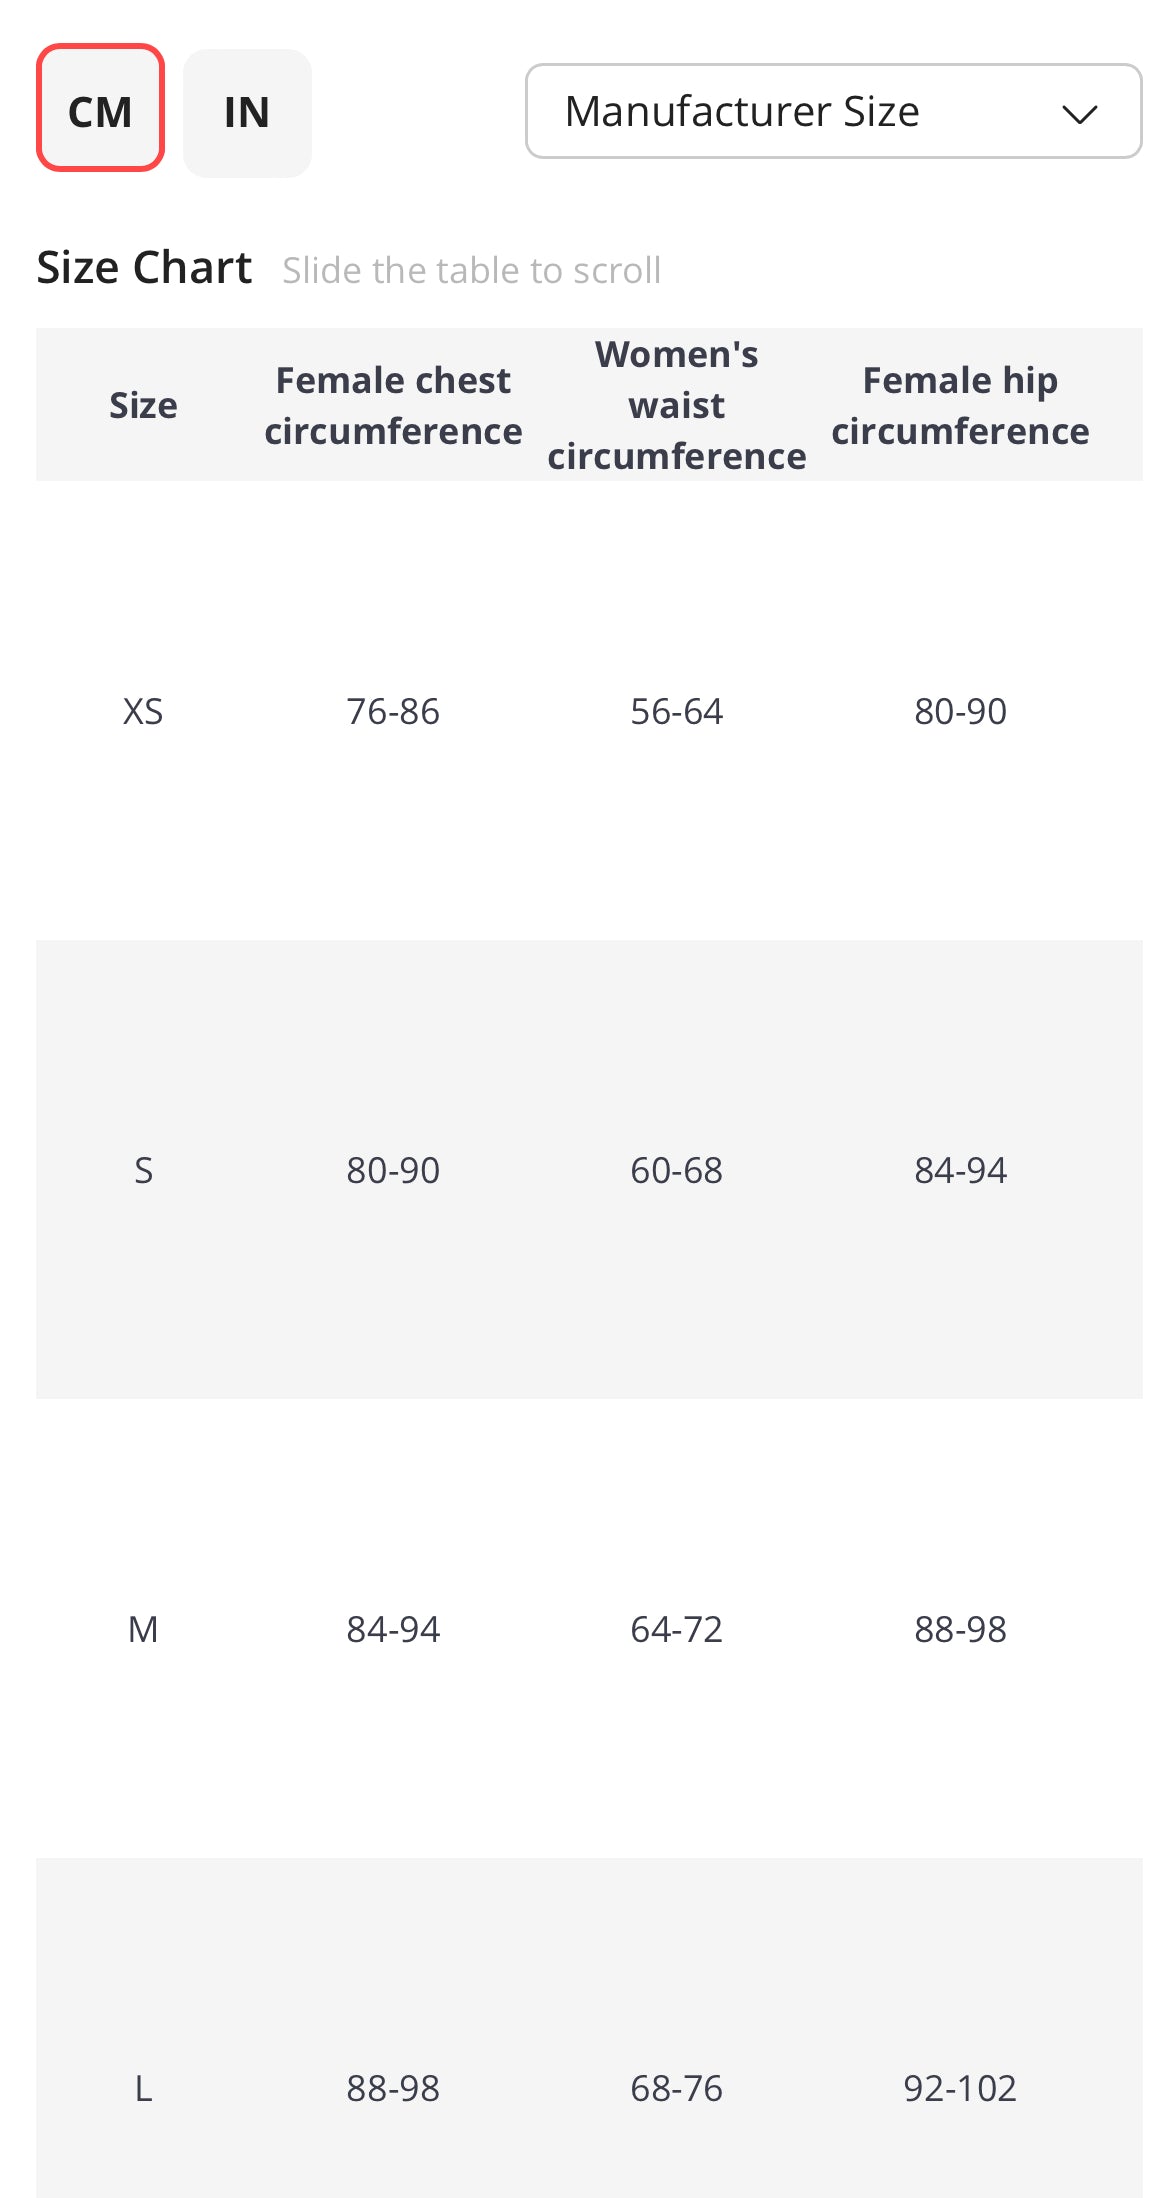The width and height of the screenshot is (1156, 2198).
Task: Select the Female chest circumference header
Action: click(393, 405)
